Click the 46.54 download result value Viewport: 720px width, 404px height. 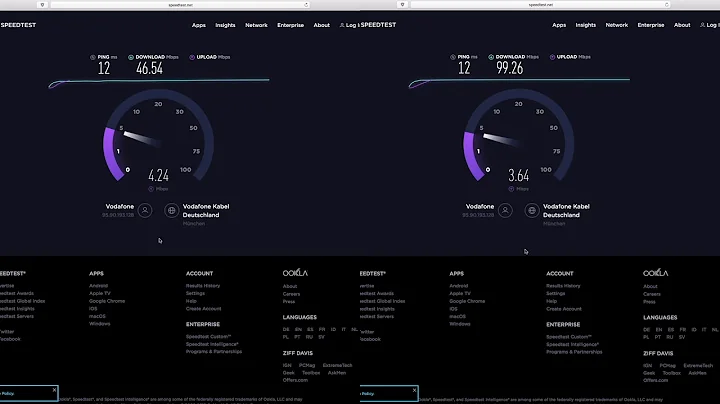point(149,68)
